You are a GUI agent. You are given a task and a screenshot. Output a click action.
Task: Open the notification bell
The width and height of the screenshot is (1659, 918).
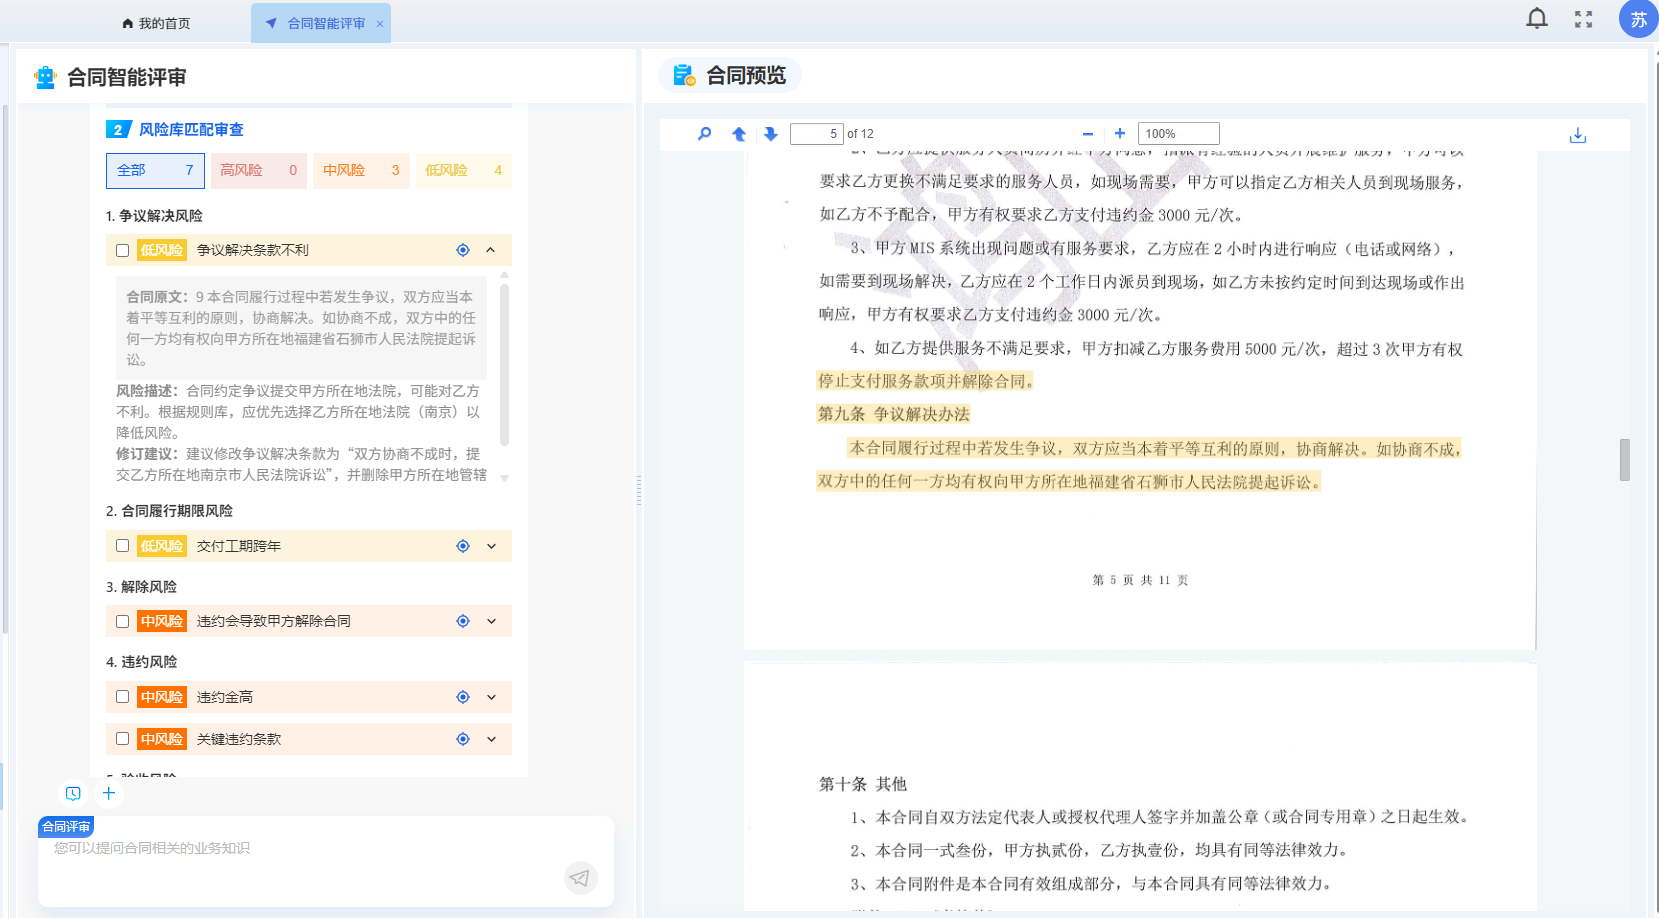(1537, 18)
